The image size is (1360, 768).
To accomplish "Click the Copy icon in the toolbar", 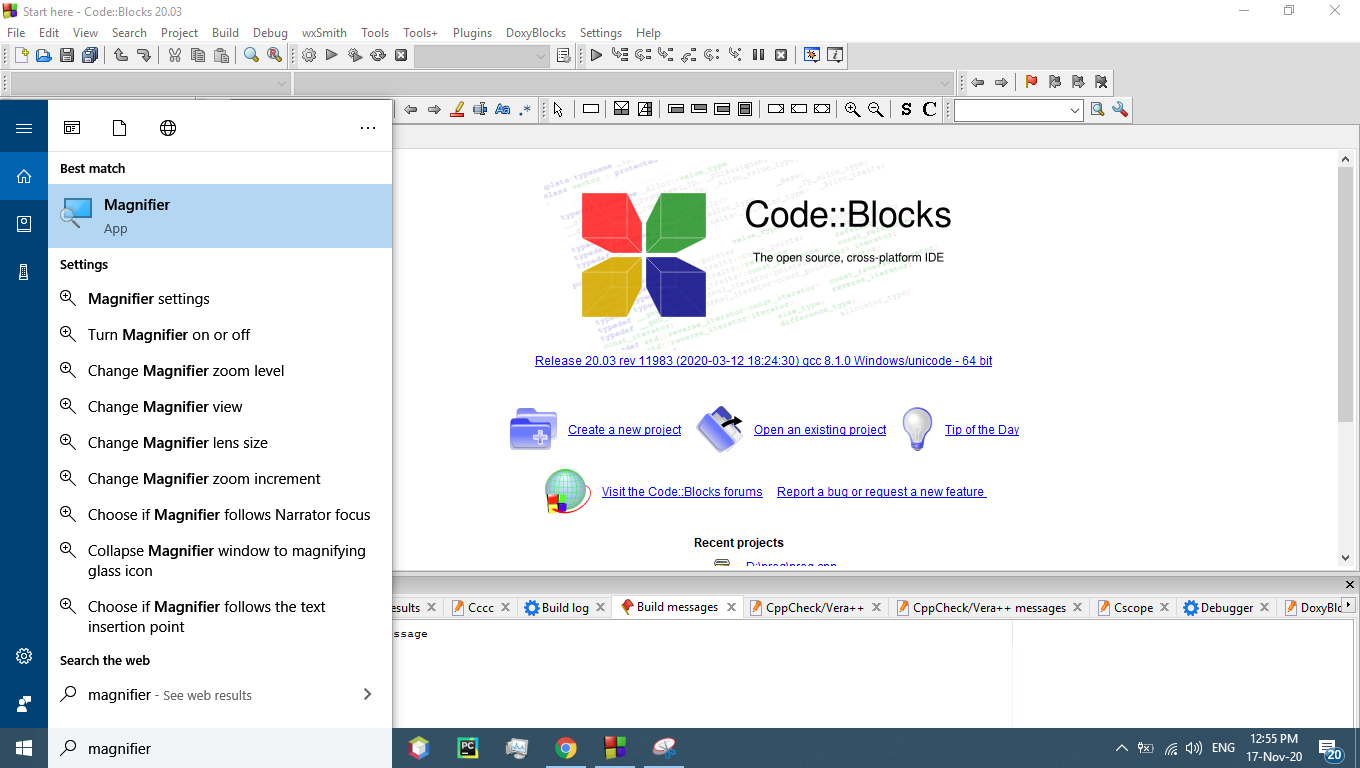I will pos(198,55).
